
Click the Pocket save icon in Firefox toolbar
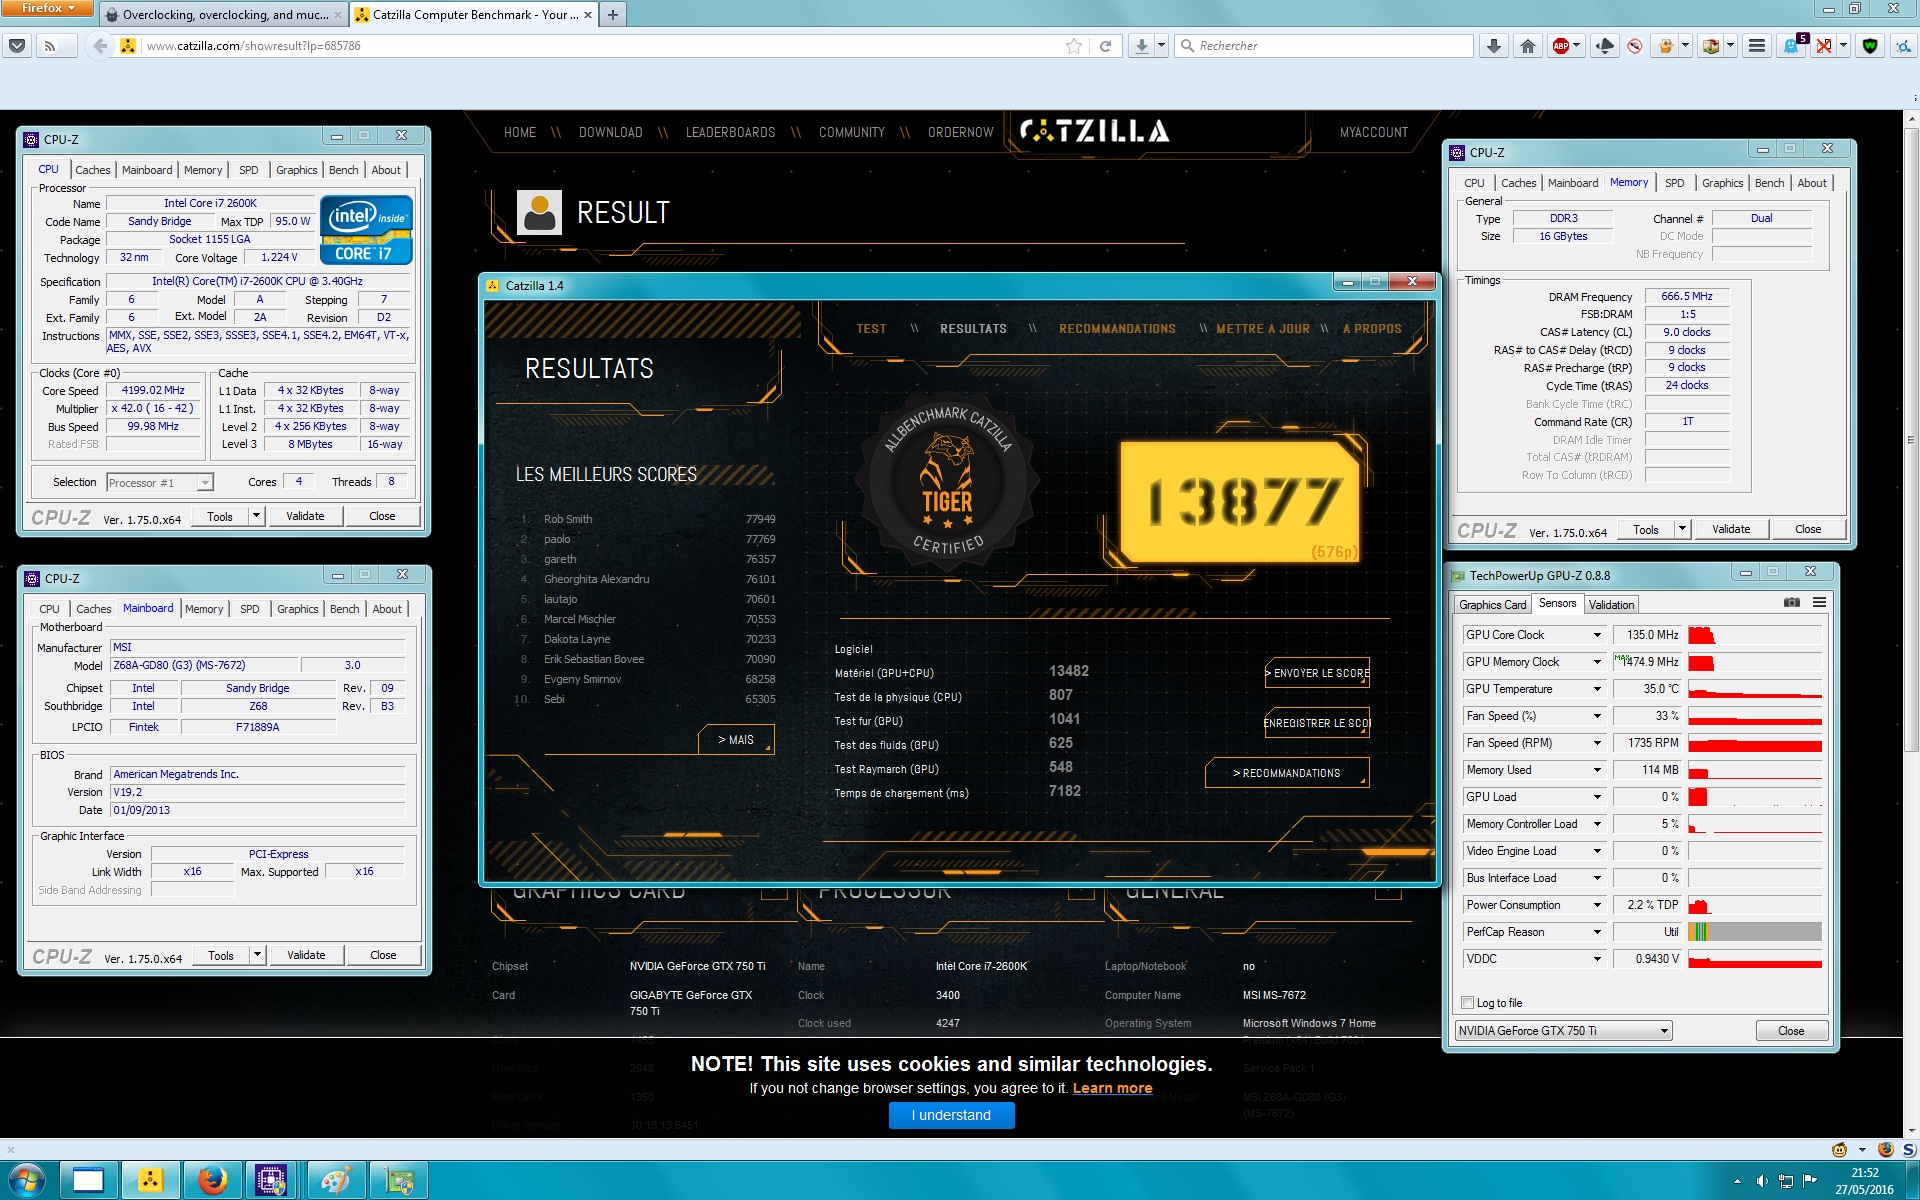pyautogui.click(x=16, y=46)
